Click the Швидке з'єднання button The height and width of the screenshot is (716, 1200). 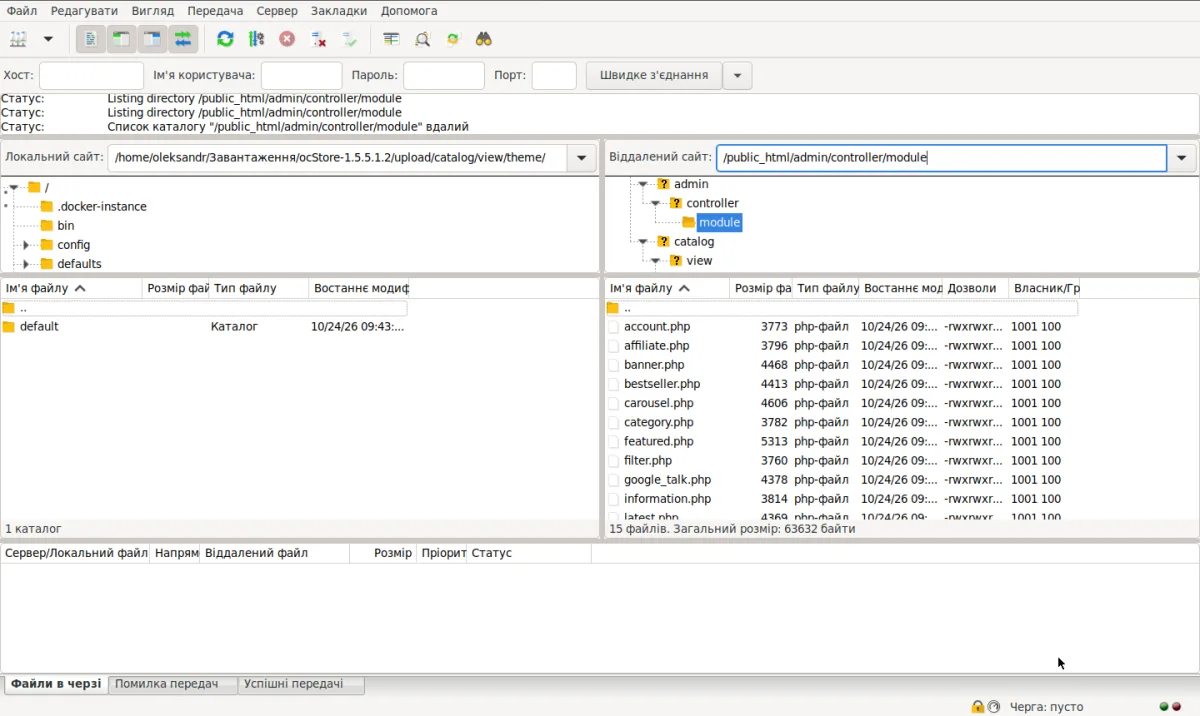coord(654,75)
